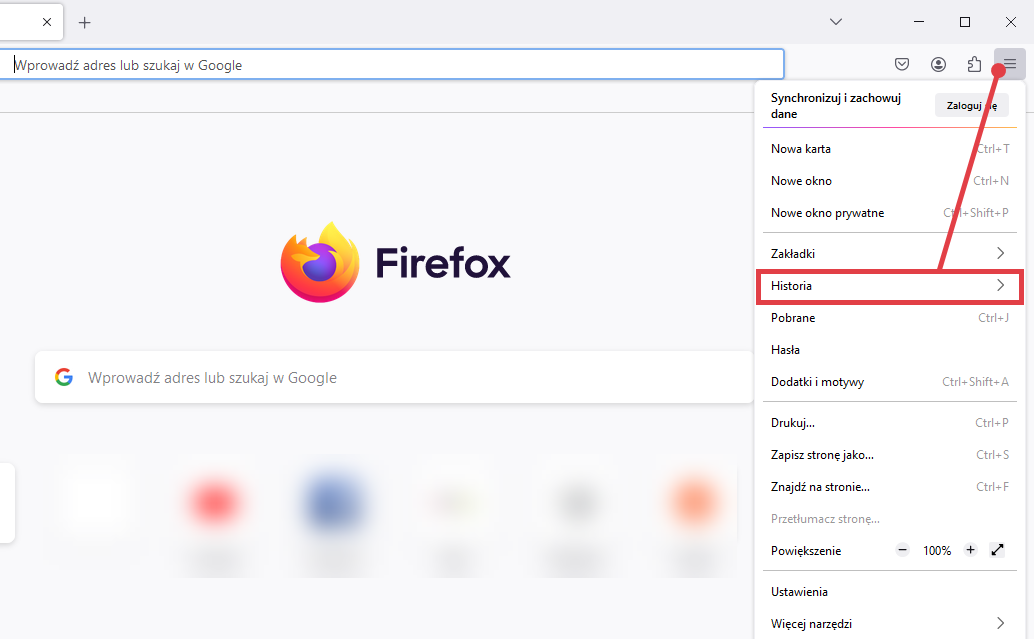Image resolution: width=1034 pixels, height=639 pixels.
Task: Open the Firefox hamburger application menu
Action: 1010,64
